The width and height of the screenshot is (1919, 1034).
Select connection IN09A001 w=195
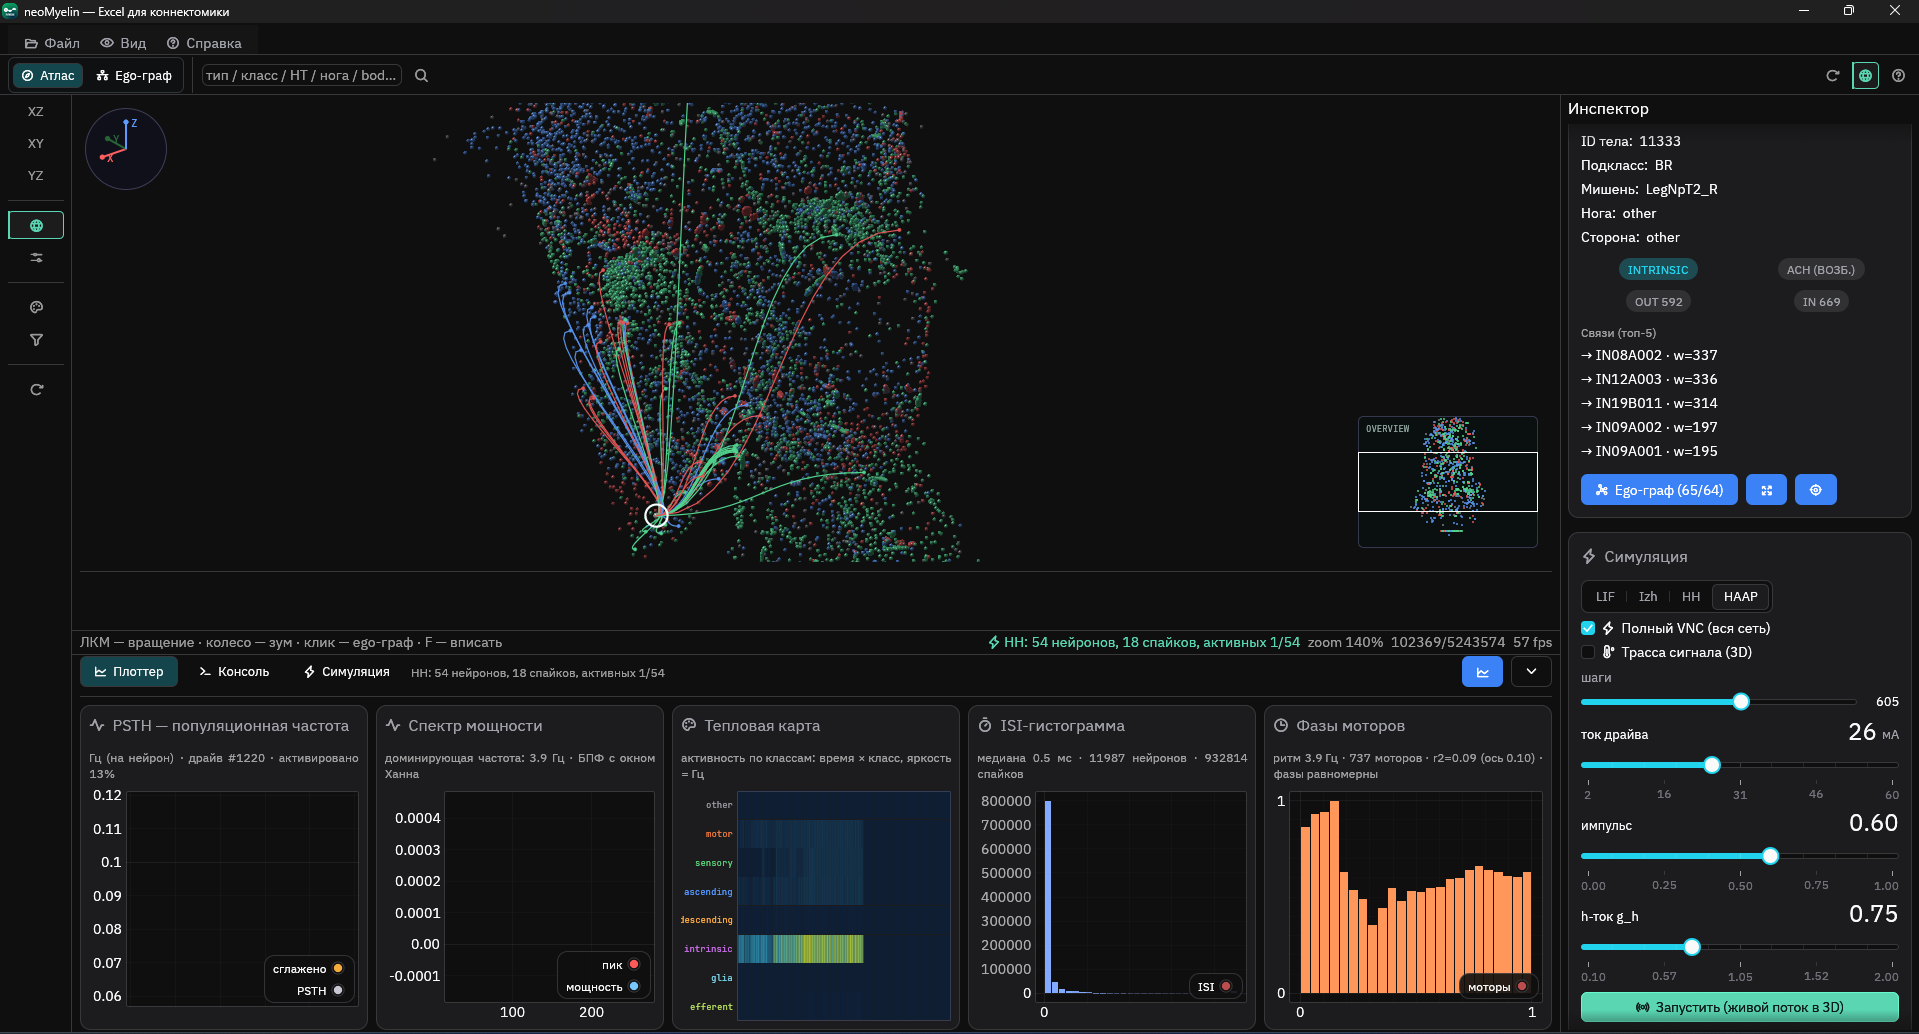pyautogui.click(x=1649, y=451)
